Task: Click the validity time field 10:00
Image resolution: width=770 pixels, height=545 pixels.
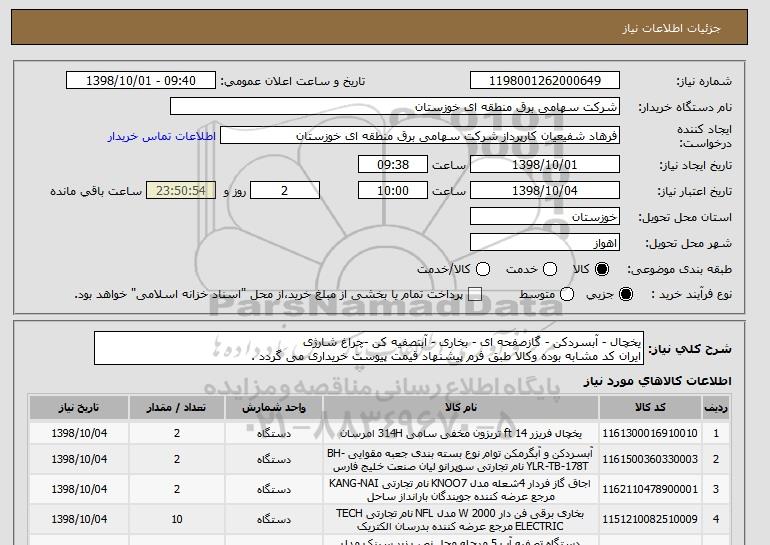Action: click(393, 191)
